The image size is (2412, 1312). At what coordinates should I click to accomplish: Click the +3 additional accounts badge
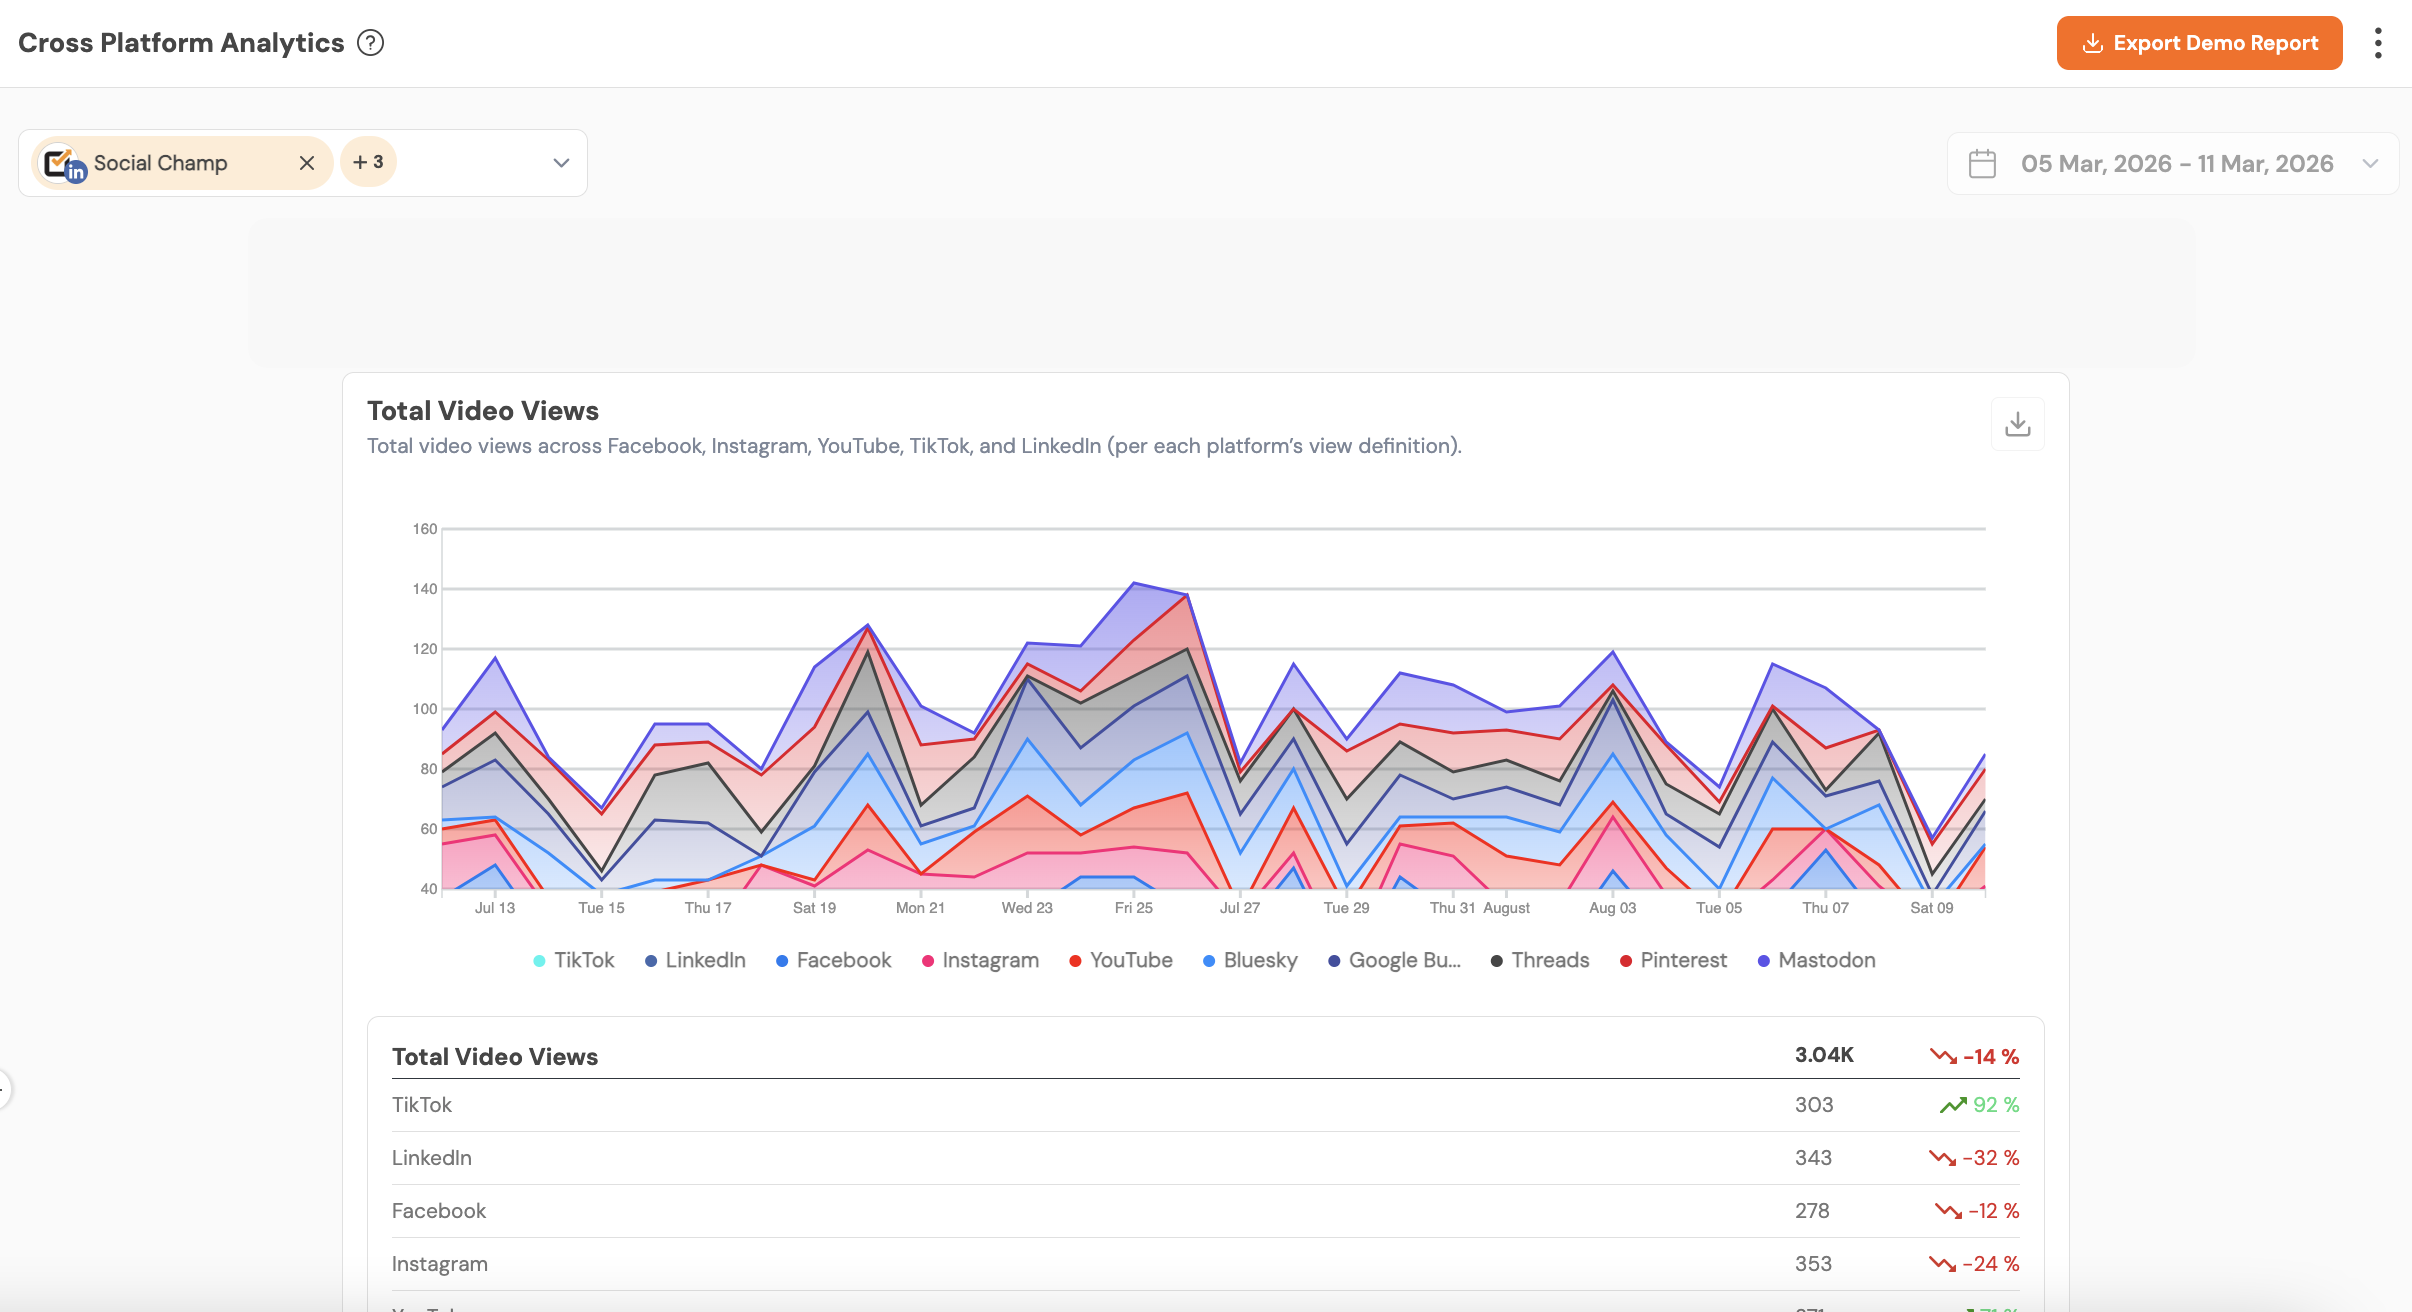tap(368, 162)
